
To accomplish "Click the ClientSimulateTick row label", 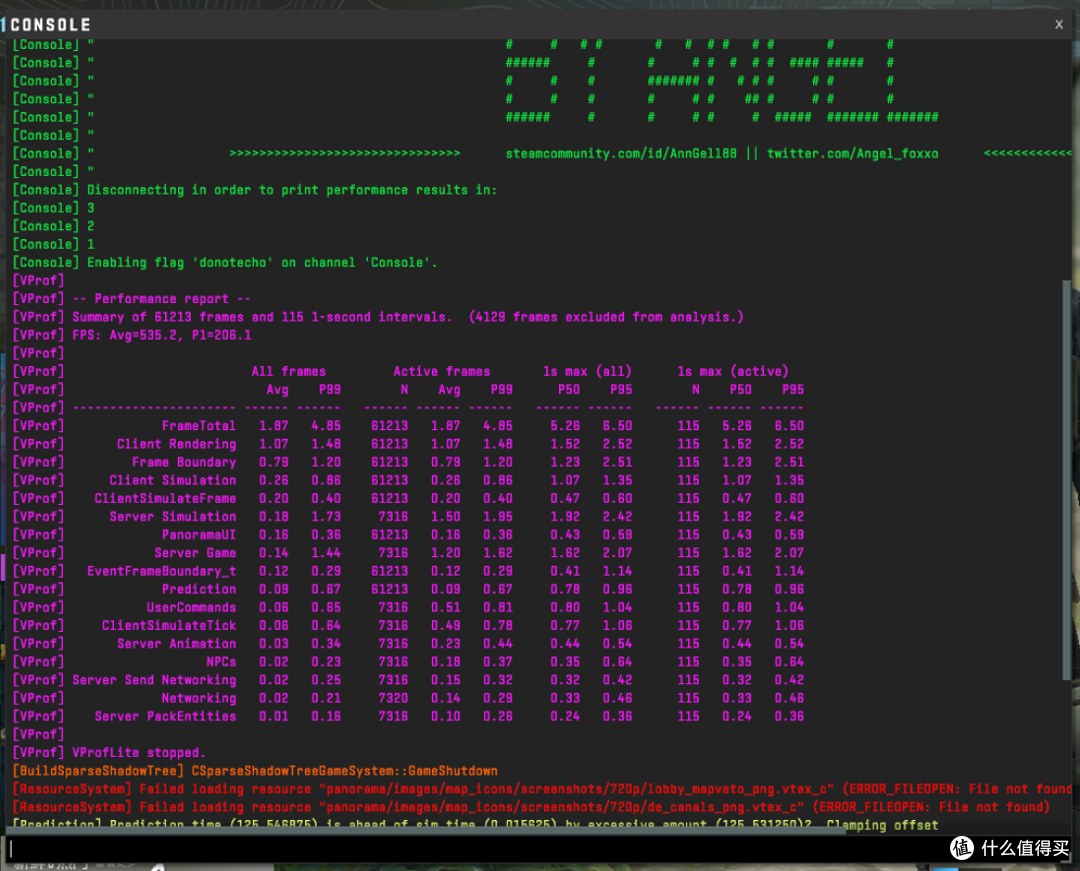I will coord(169,626).
